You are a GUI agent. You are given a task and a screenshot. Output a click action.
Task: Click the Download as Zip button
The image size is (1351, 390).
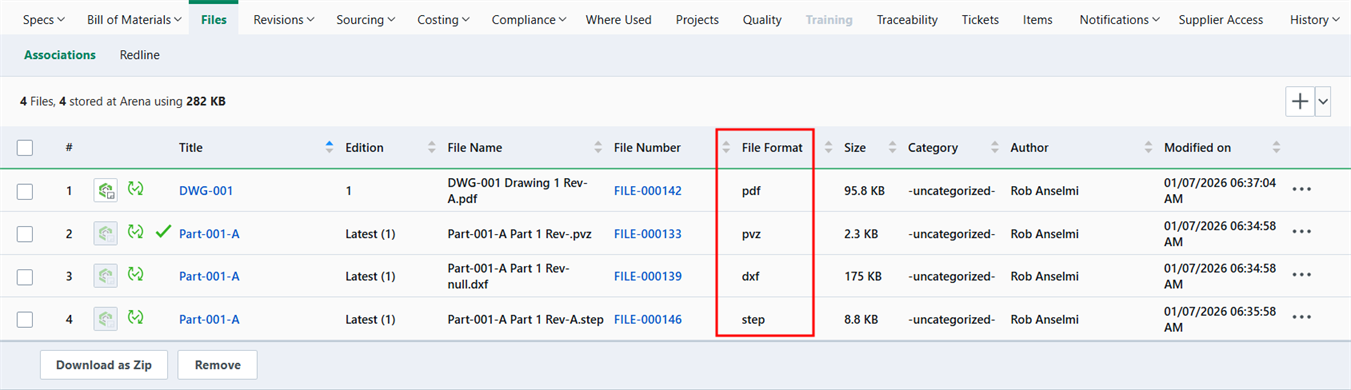tap(104, 365)
